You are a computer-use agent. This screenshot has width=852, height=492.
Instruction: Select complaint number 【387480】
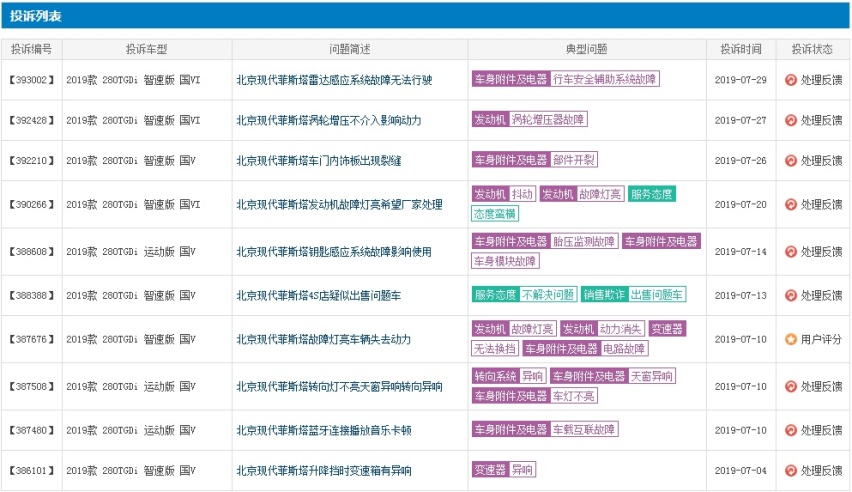pos(32,430)
